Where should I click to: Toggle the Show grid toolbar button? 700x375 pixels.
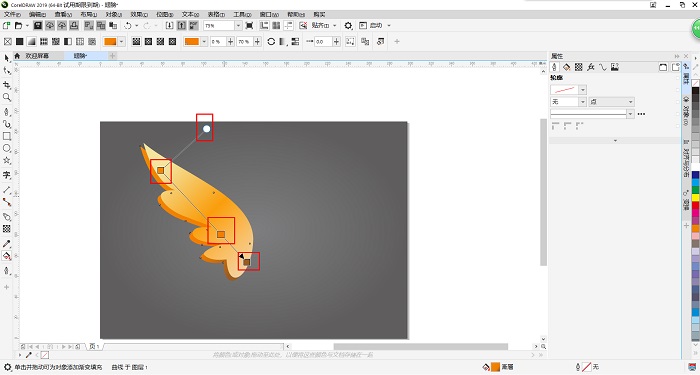(x=276, y=25)
